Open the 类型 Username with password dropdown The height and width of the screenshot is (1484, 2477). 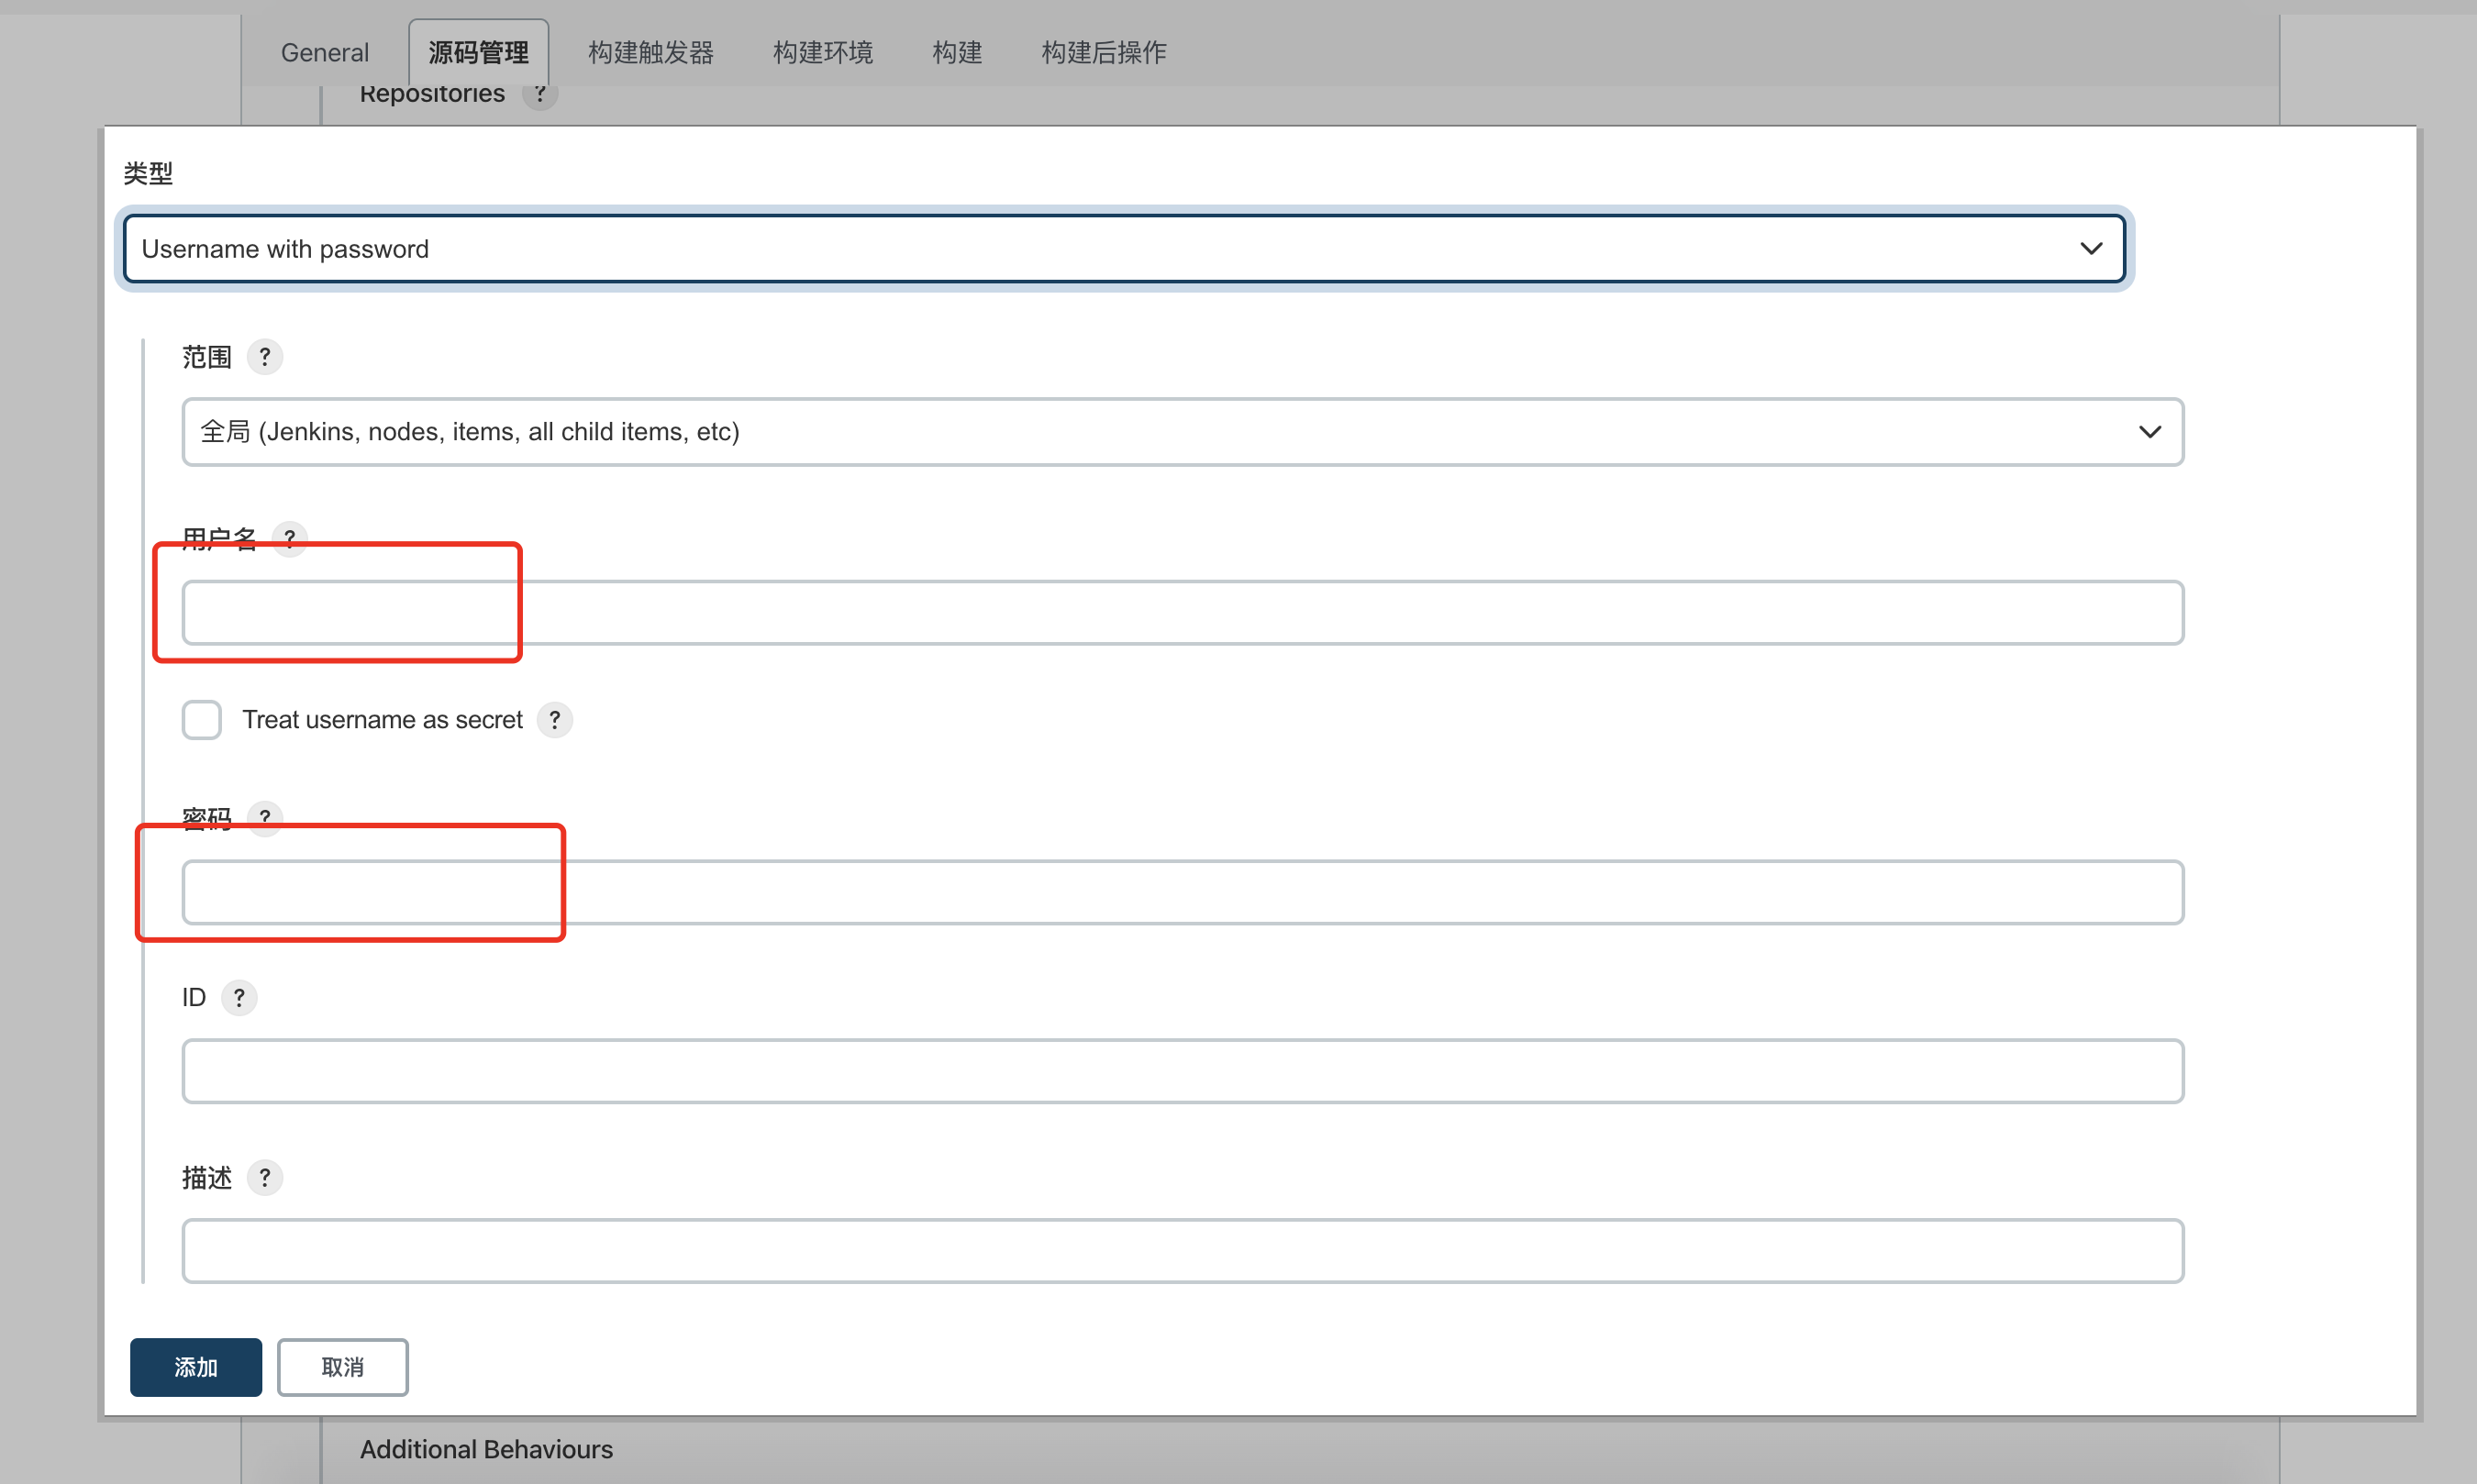coord(1124,248)
